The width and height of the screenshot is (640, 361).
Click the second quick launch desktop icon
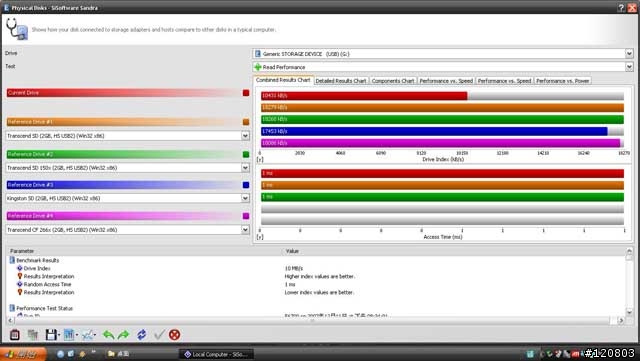point(71,354)
